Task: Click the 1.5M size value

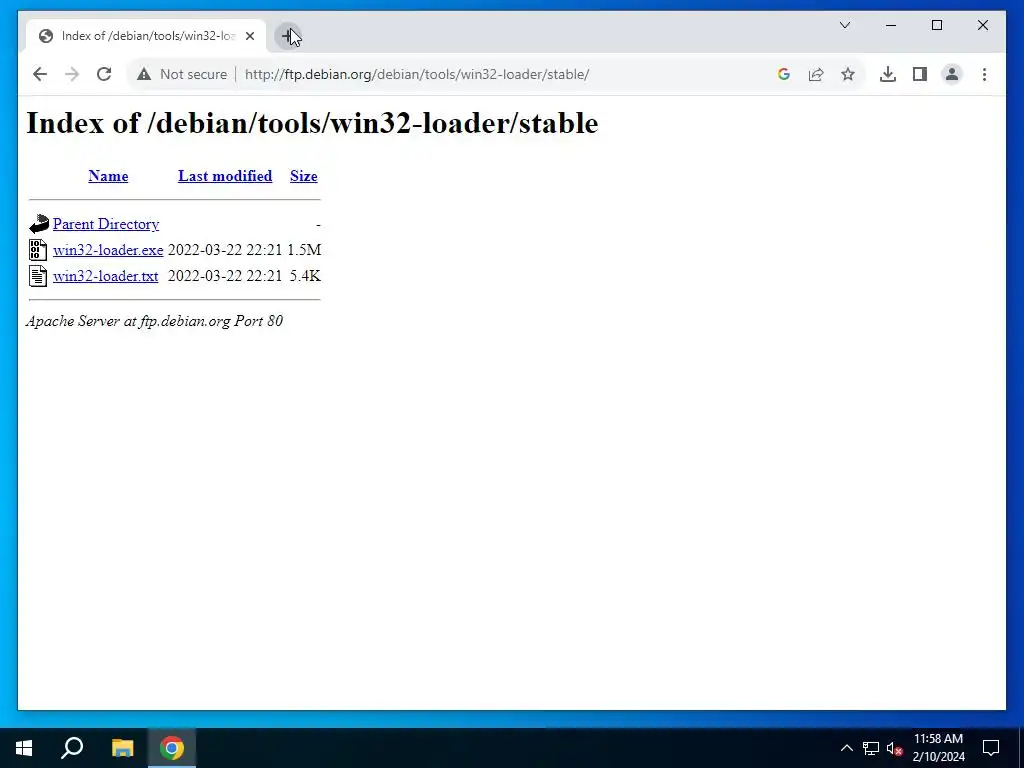Action: (304, 250)
